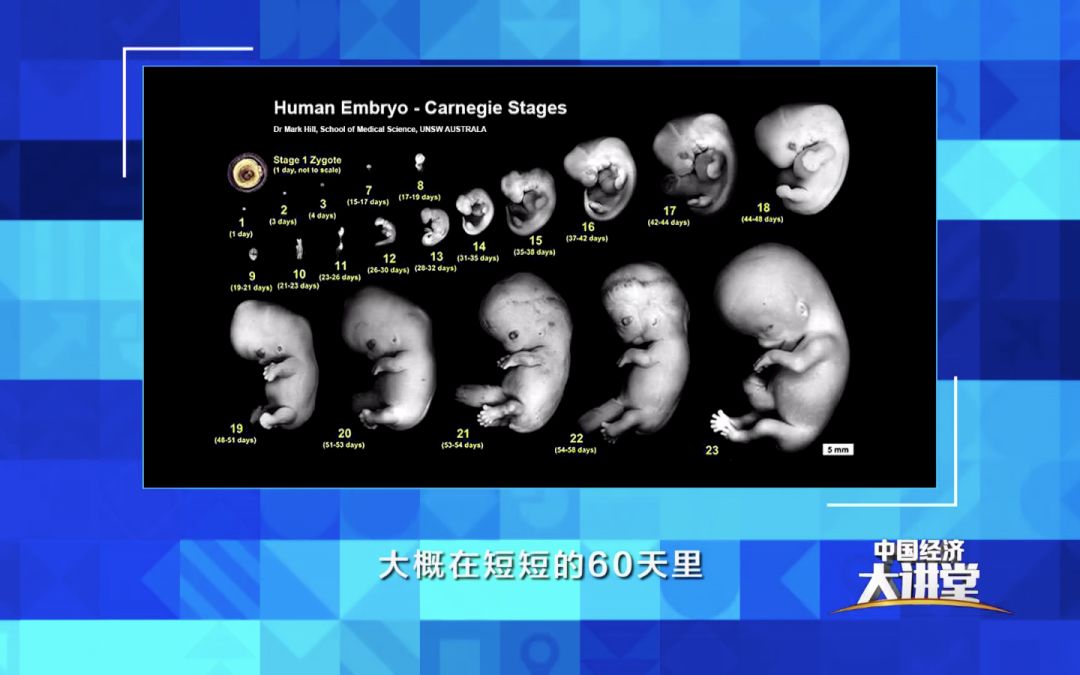Select the stage 18 embryo image
The width and height of the screenshot is (1080, 675).
[802, 158]
